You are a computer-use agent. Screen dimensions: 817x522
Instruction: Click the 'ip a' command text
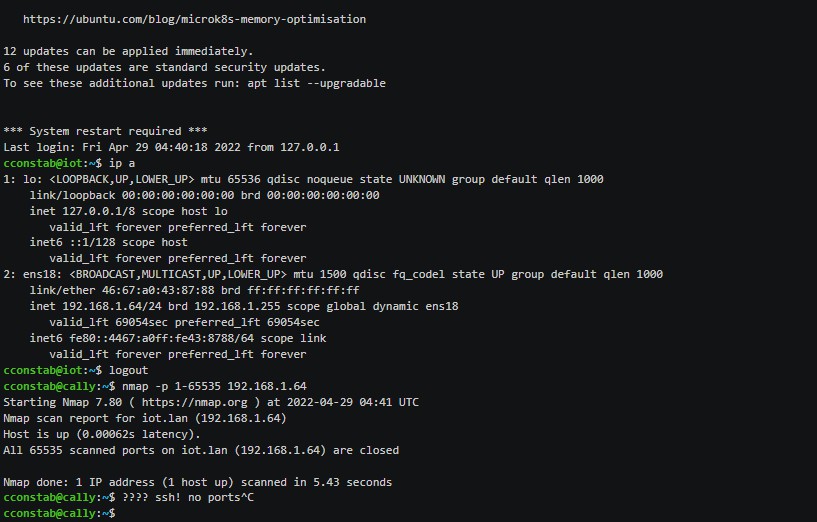122,163
